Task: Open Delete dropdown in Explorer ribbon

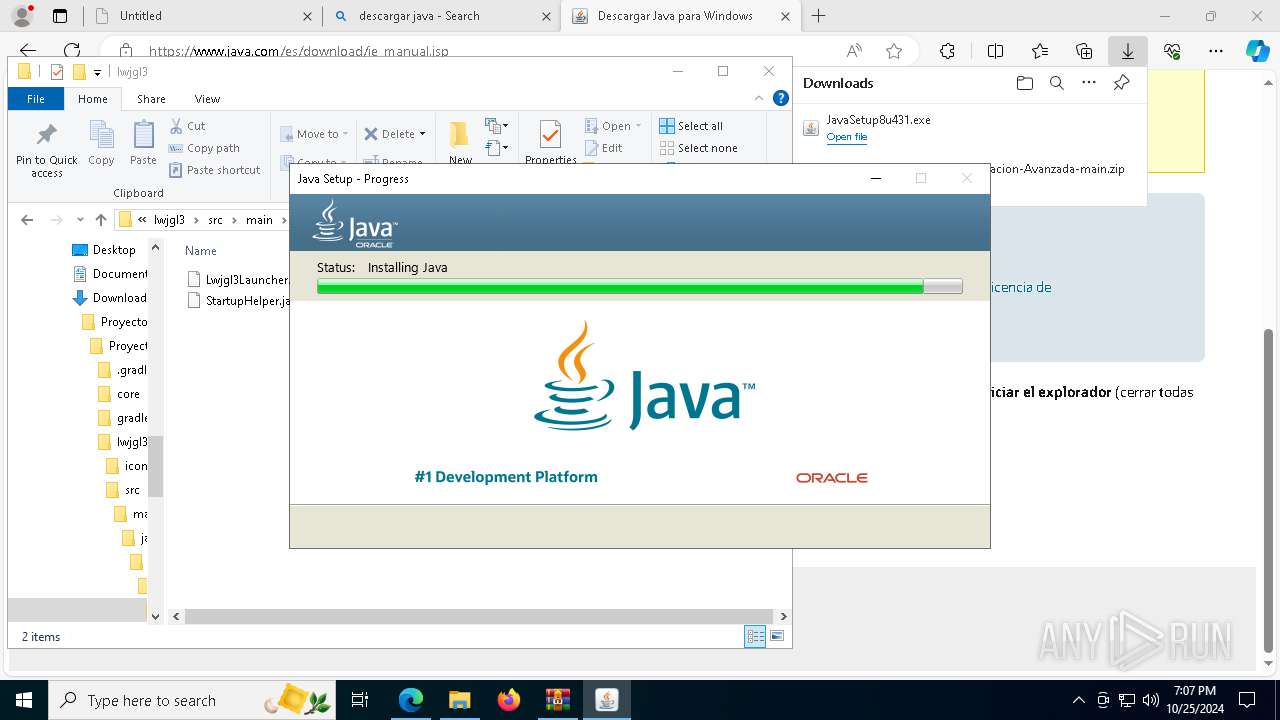Action: (395, 134)
